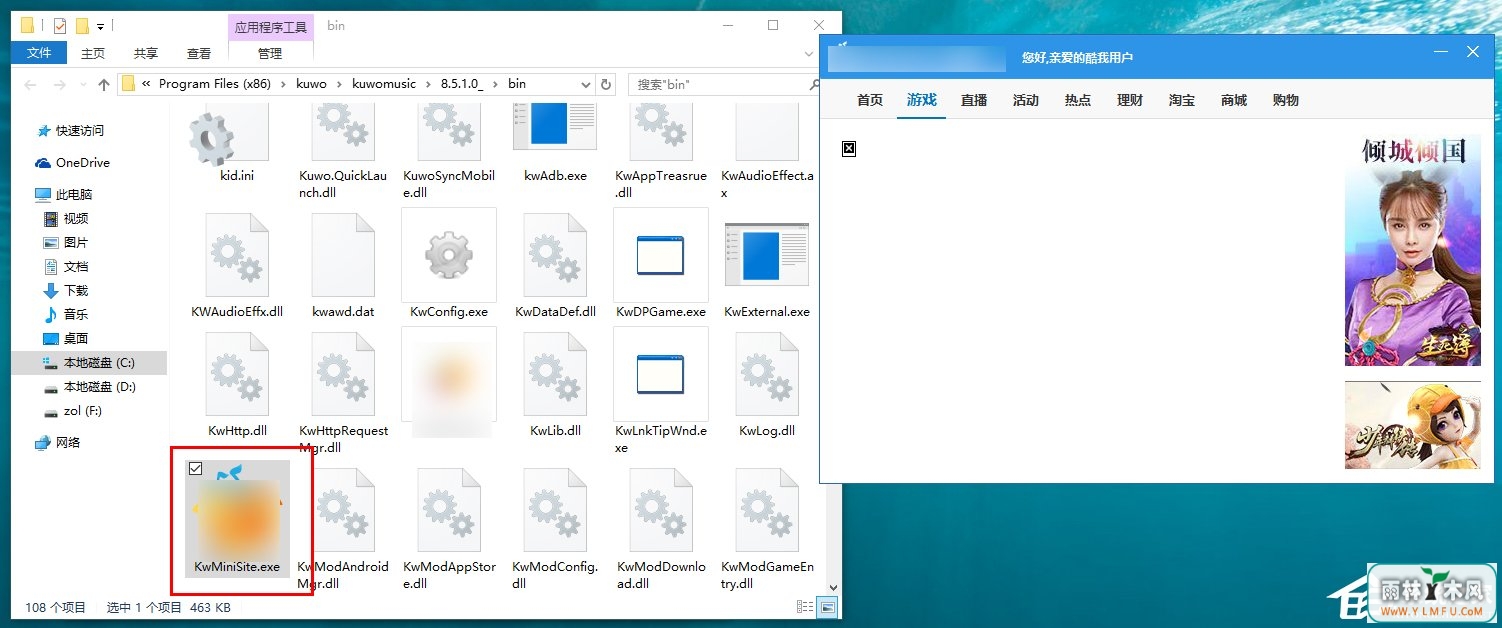Select KwConfig.exe gear icon

coord(449,256)
